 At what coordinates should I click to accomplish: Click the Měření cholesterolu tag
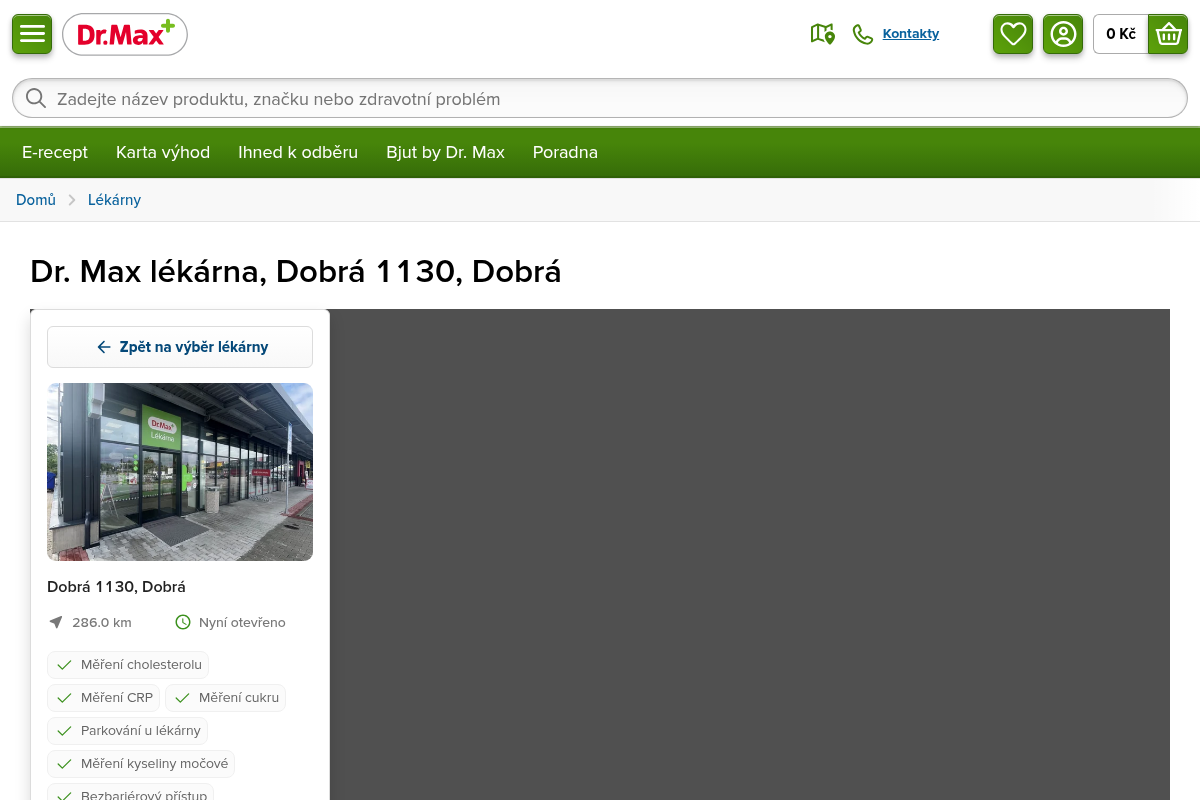pyautogui.click(x=128, y=665)
